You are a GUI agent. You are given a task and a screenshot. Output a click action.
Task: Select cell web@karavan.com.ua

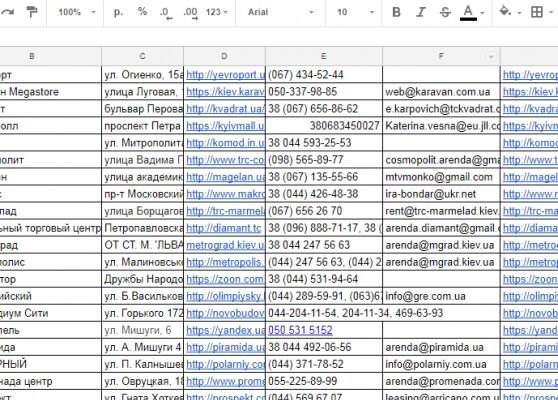(441, 92)
